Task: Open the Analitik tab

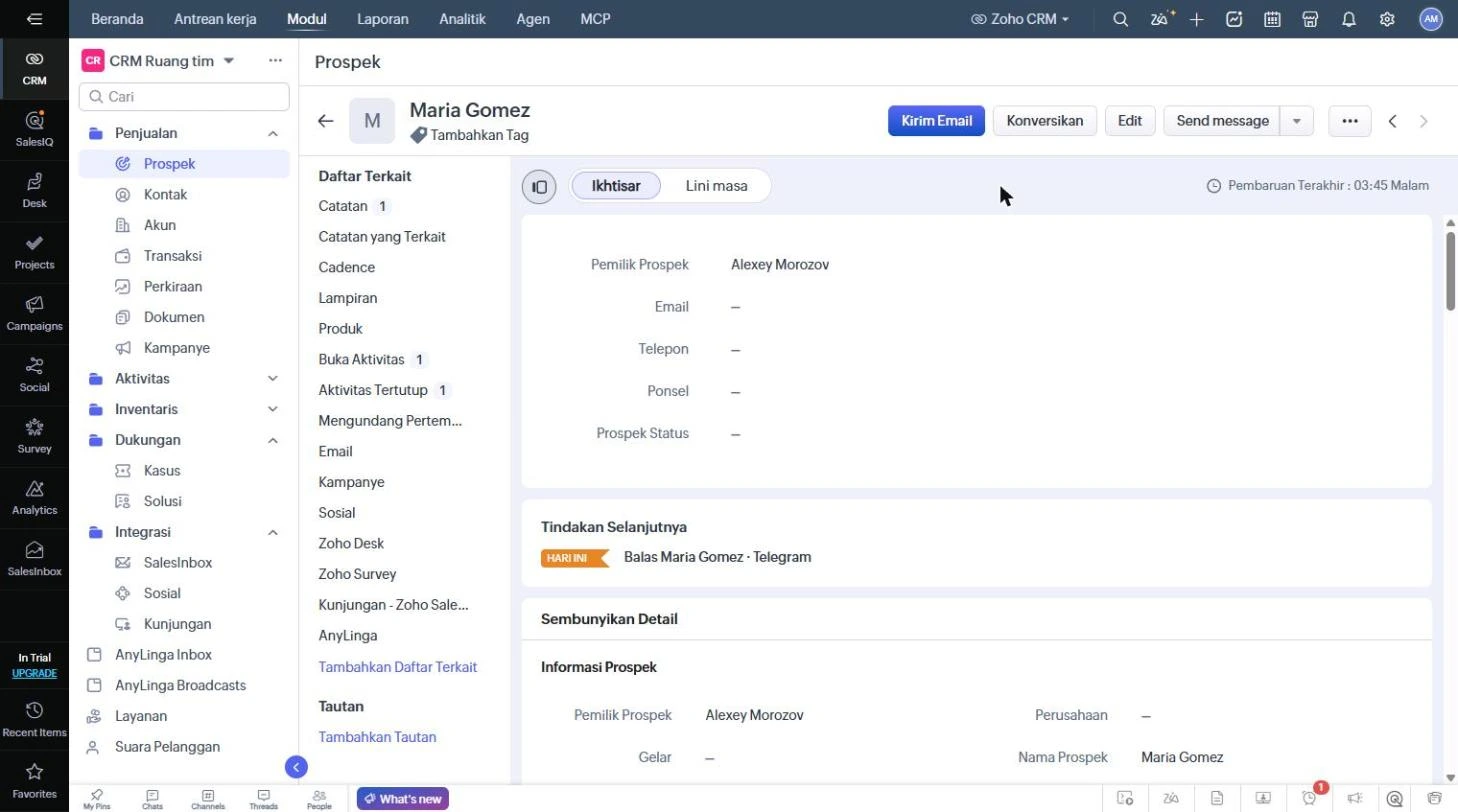Action: pyautogui.click(x=463, y=19)
